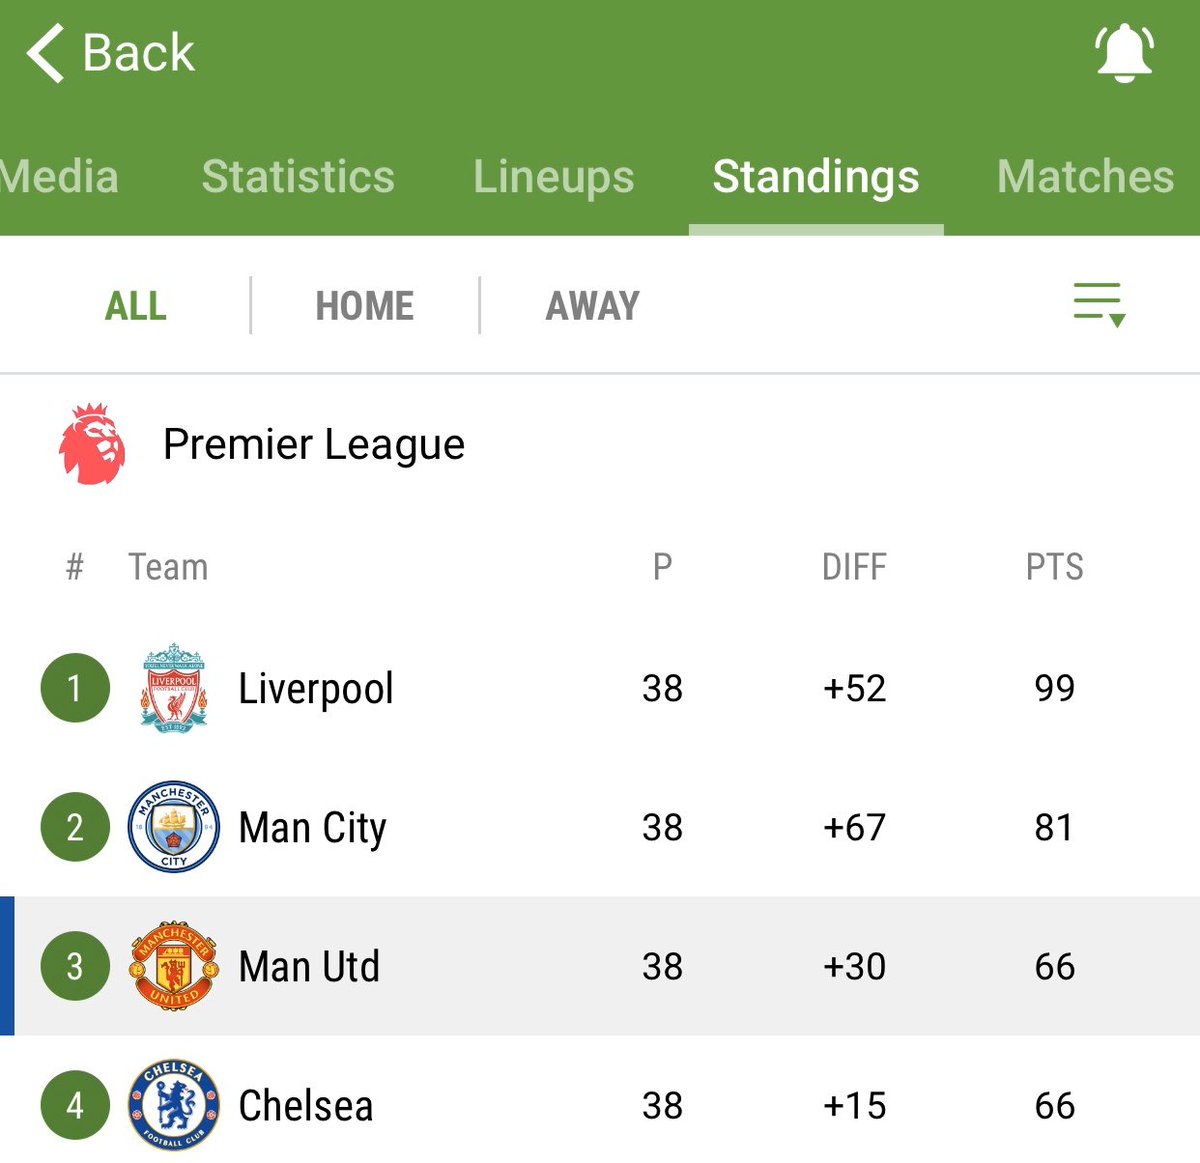Switch to the Lineups tab
Screen dimensions: 1200x1163
coord(554,177)
